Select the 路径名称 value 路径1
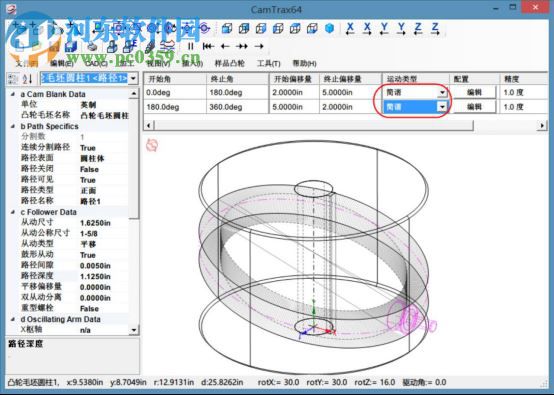This screenshot has height=395, width=554. pyautogui.click(x=90, y=201)
